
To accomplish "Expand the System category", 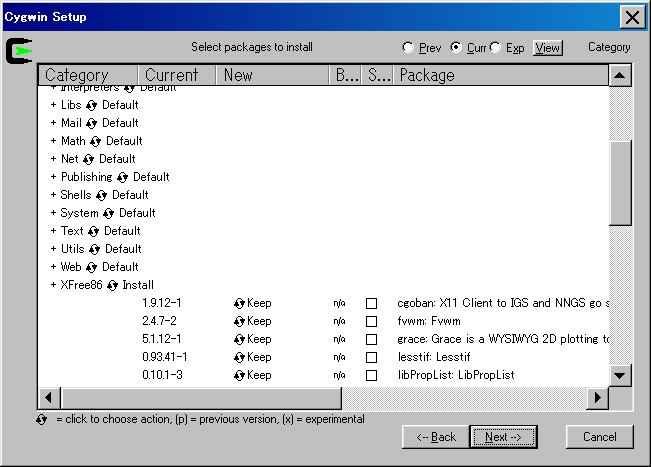I will click(x=53, y=213).
